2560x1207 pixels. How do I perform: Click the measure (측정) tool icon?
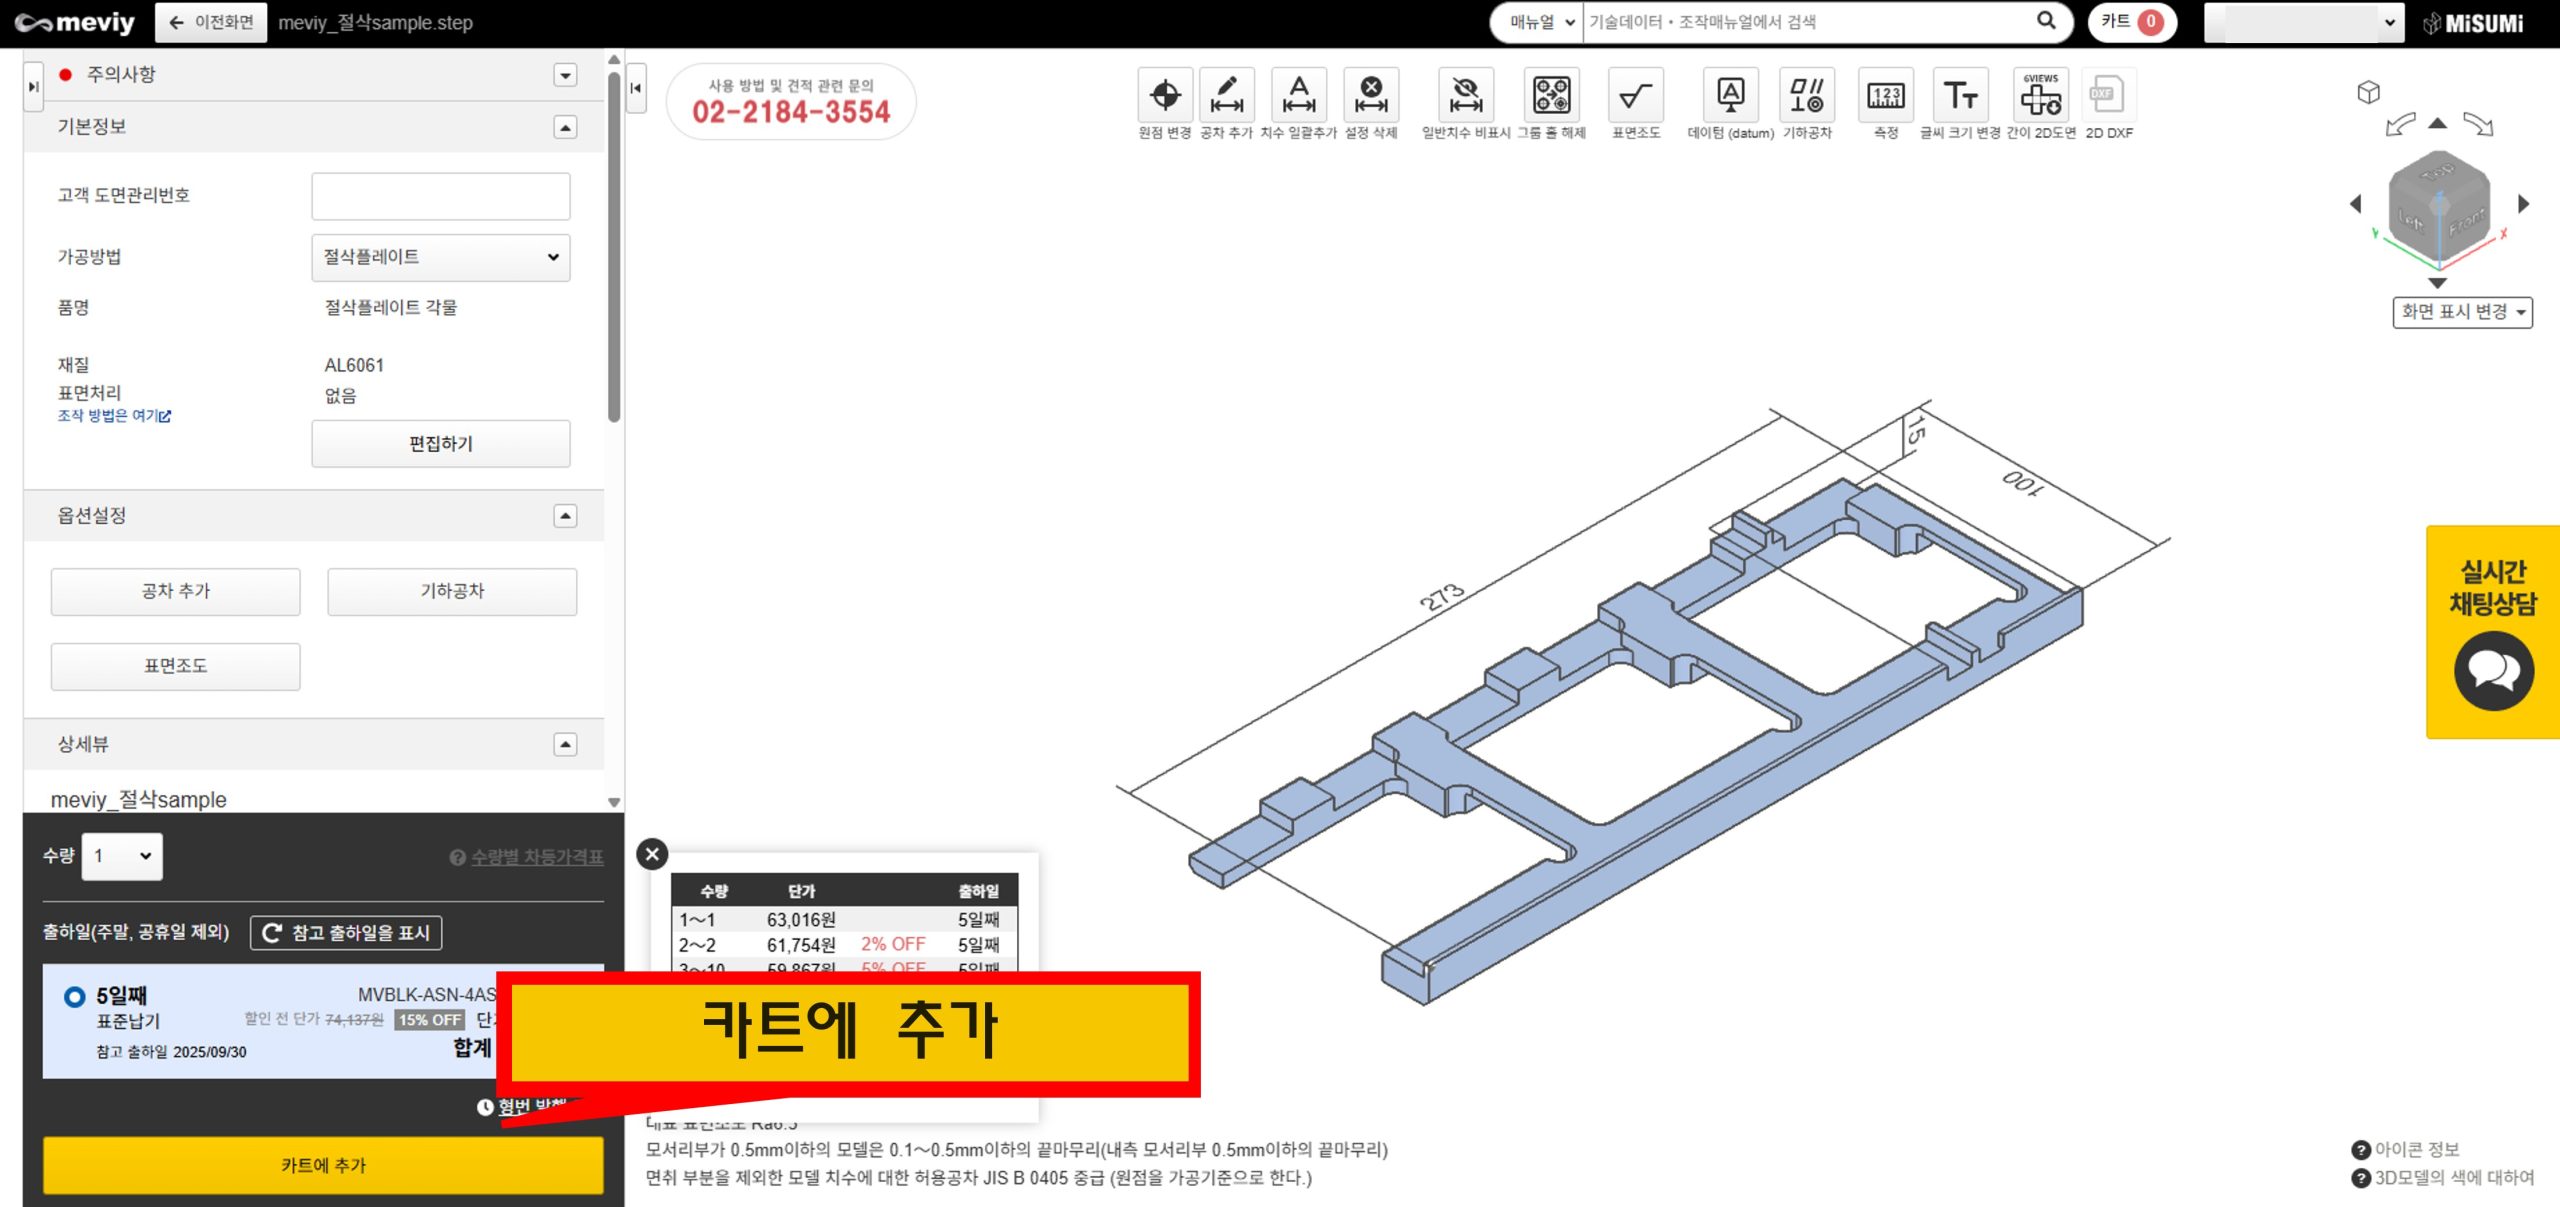[1885, 96]
